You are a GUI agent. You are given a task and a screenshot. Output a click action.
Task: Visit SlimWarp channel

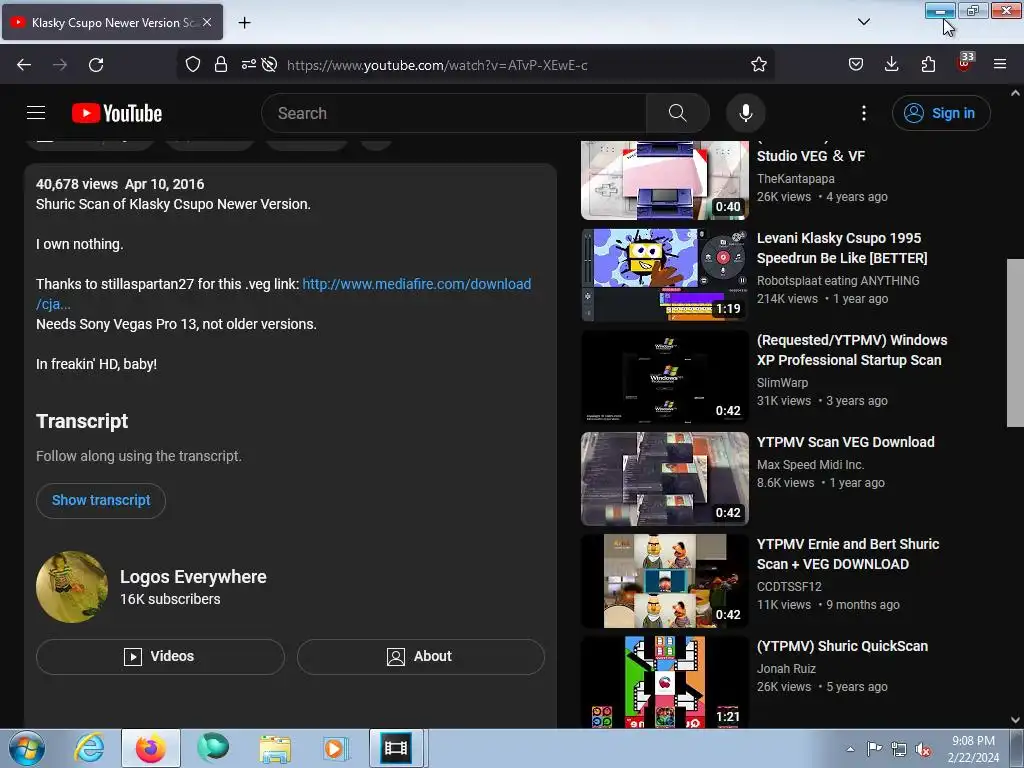(x=782, y=383)
